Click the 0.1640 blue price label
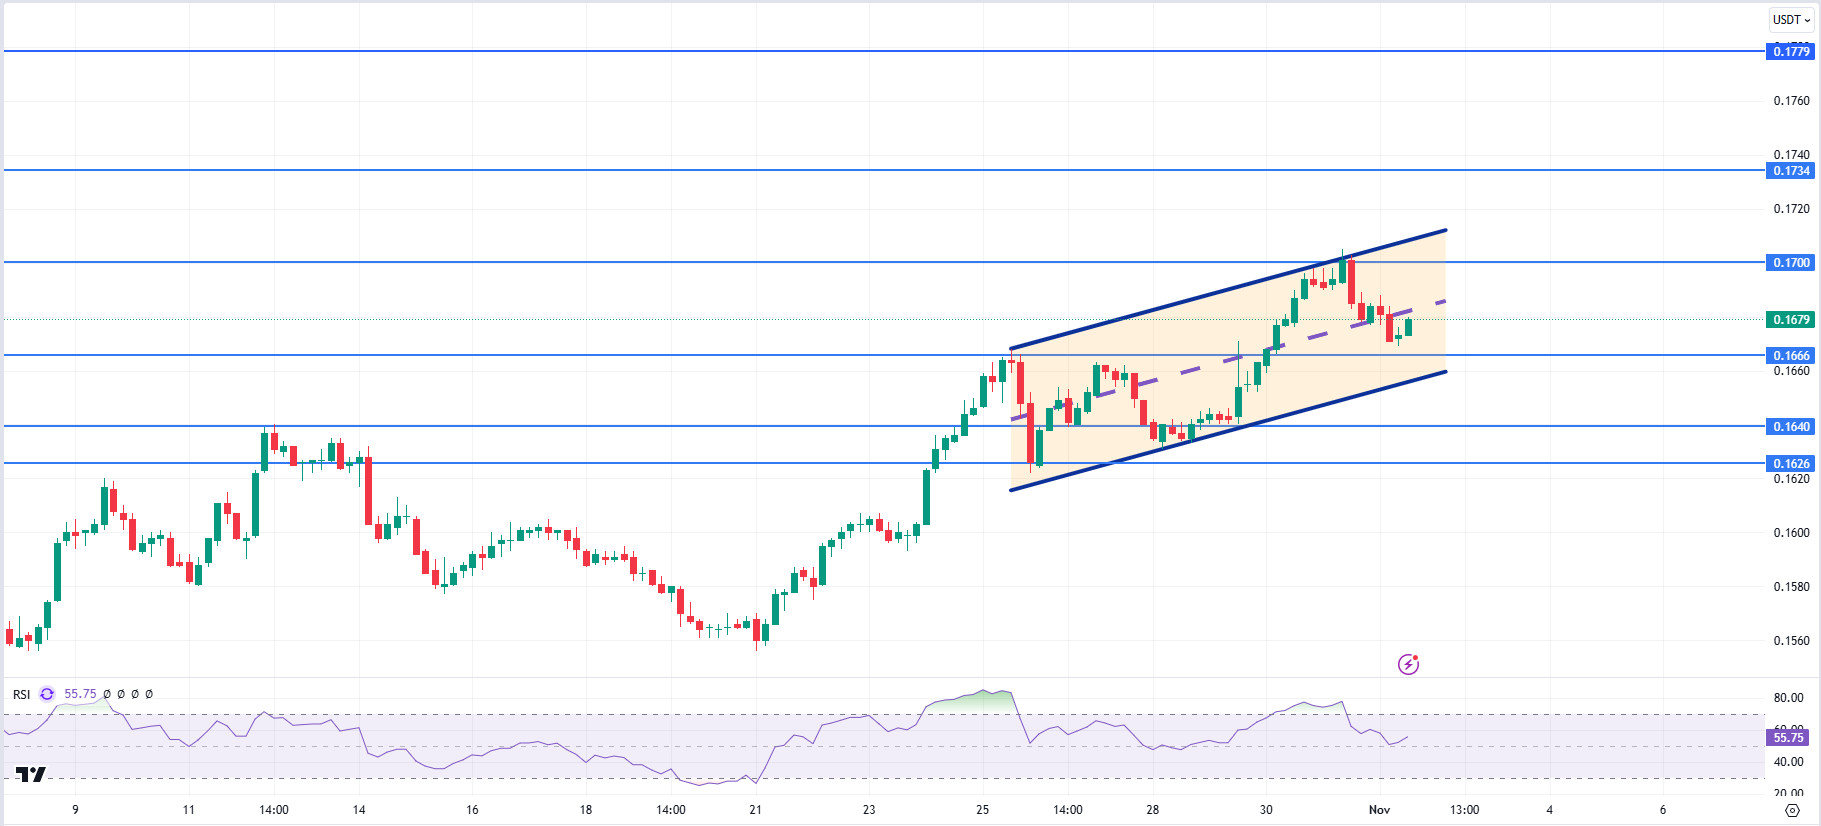The height and width of the screenshot is (826, 1821). [1790, 427]
